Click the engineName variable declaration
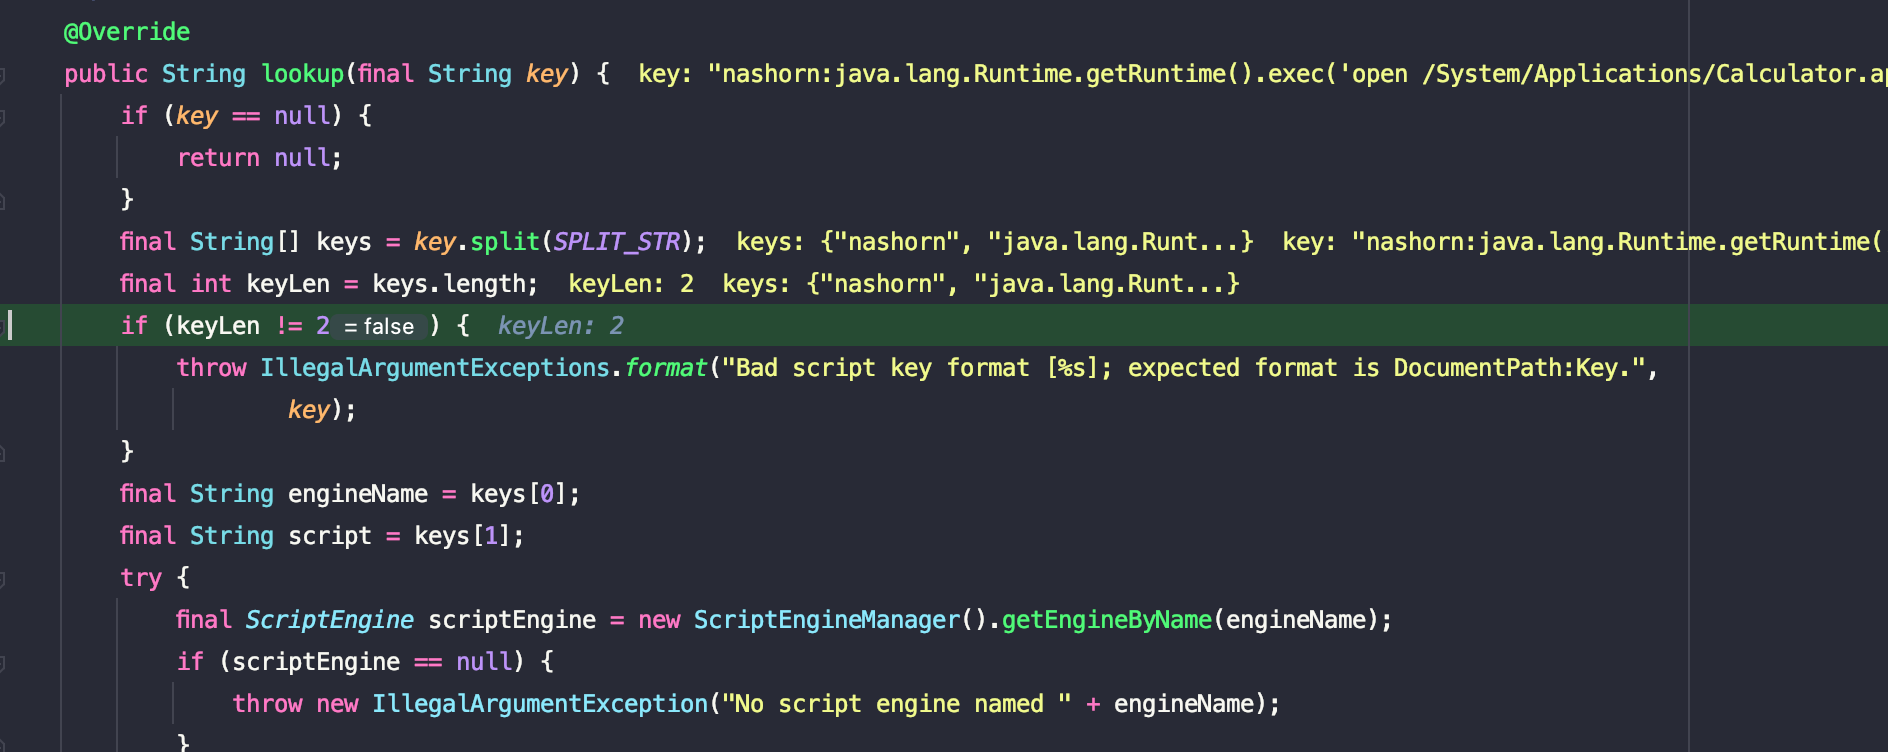 pyautogui.click(x=358, y=494)
